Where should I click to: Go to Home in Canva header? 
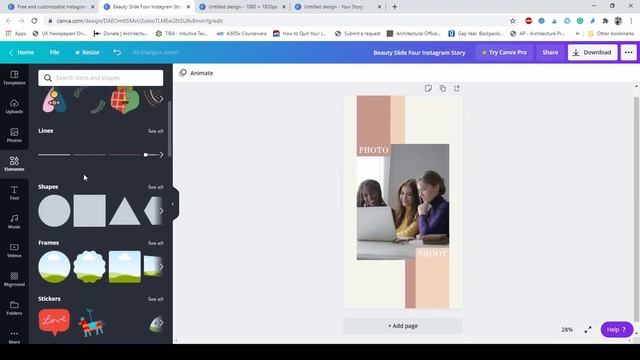(x=22, y=52)
